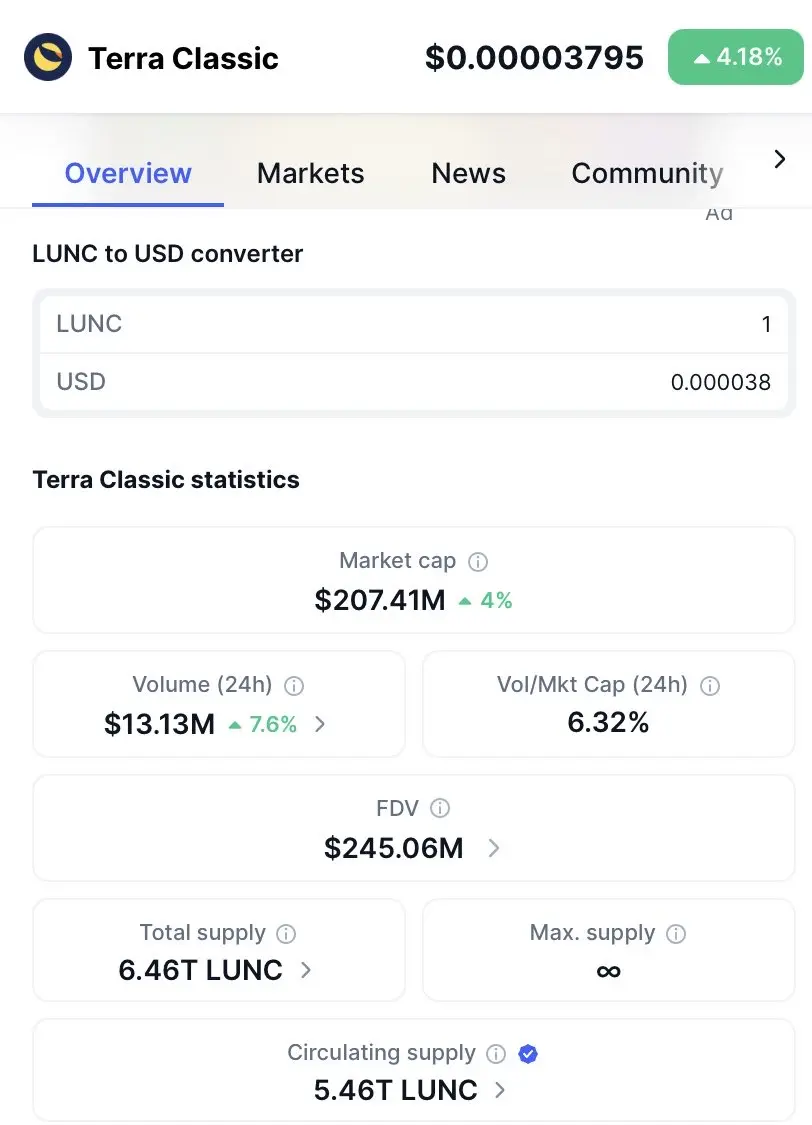This screenshot has height=1125, width=812.
Task: Show more tabs with right arrow
Action: point(780,159)
